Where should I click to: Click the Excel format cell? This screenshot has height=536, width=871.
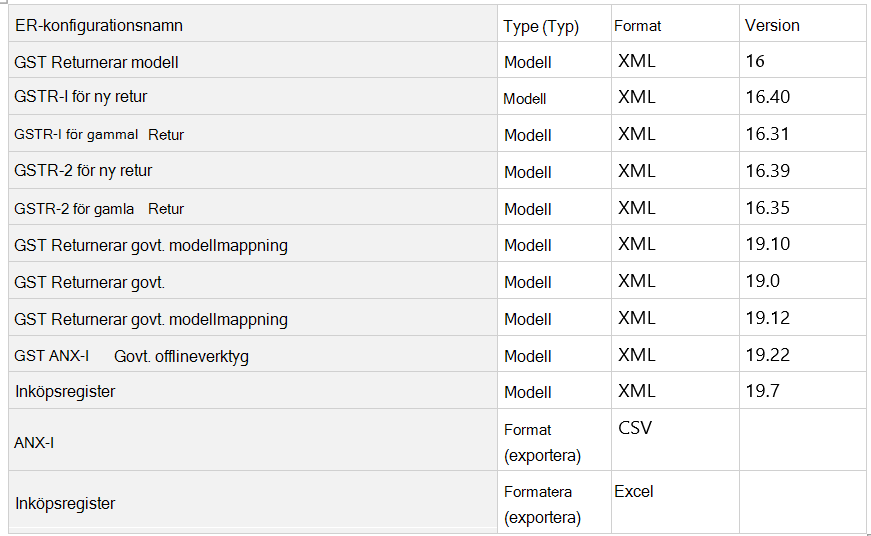675,503
